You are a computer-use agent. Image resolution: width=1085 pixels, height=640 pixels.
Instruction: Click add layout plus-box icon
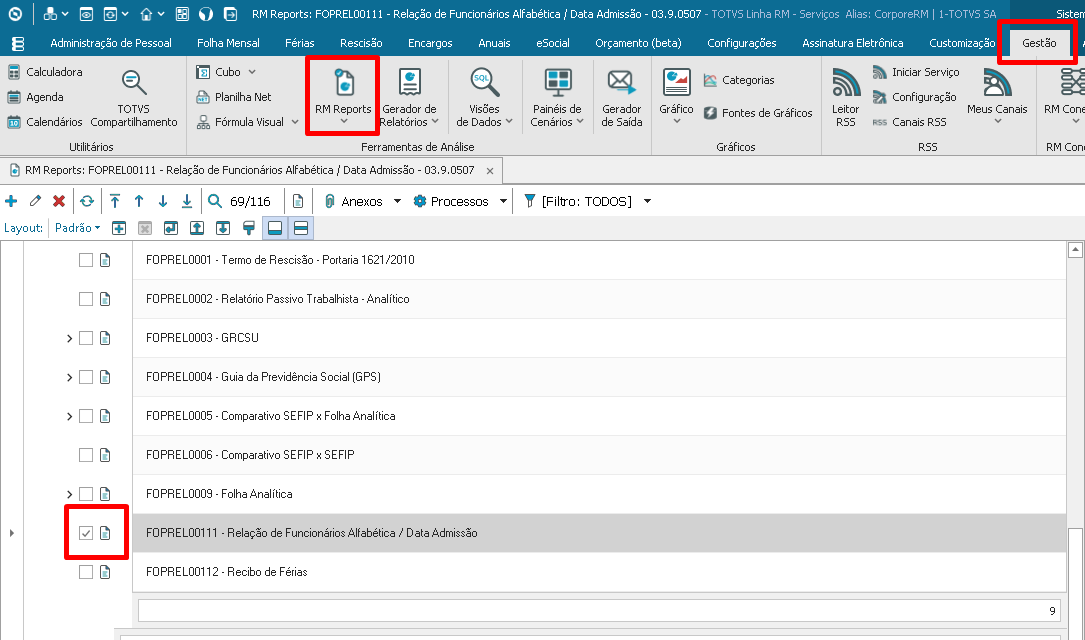(x=119, y=228)
